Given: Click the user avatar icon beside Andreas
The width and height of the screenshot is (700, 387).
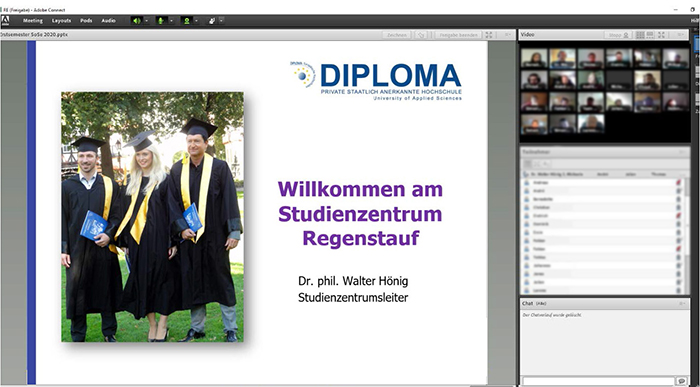Looking at the screenshot, I should point(527,183).
